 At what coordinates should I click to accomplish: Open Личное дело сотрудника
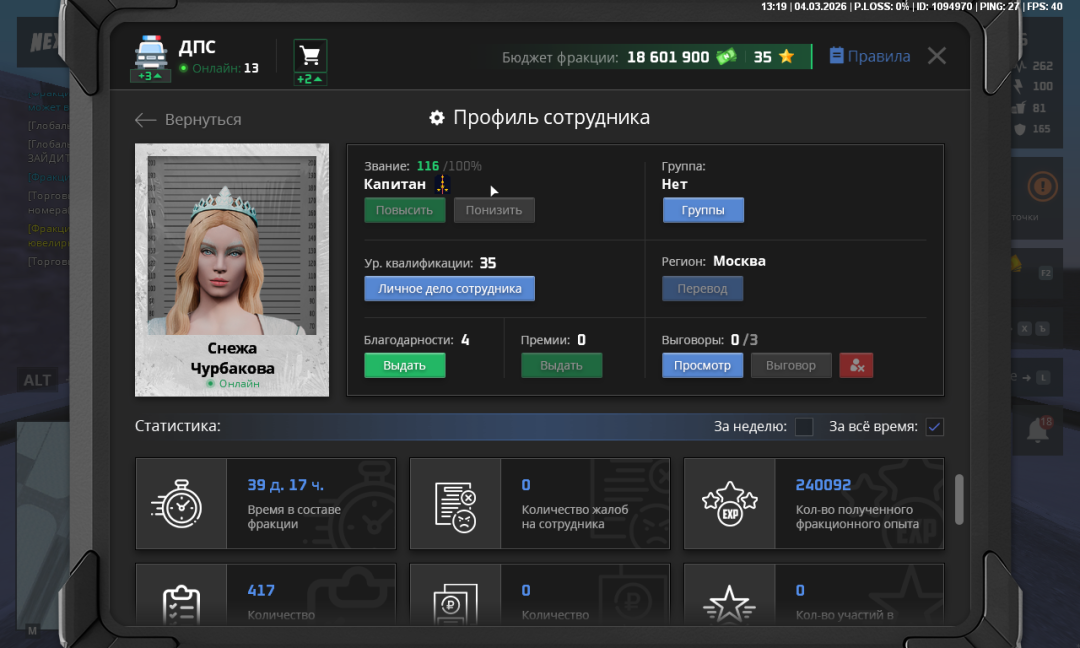(449, 289)
